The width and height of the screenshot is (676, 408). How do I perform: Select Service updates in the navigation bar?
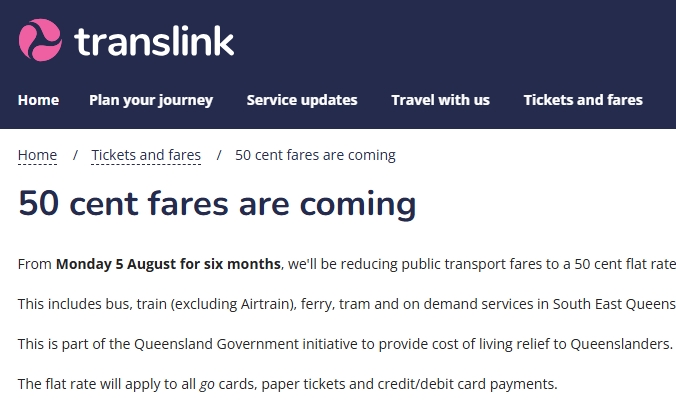(x=302, y=100)
